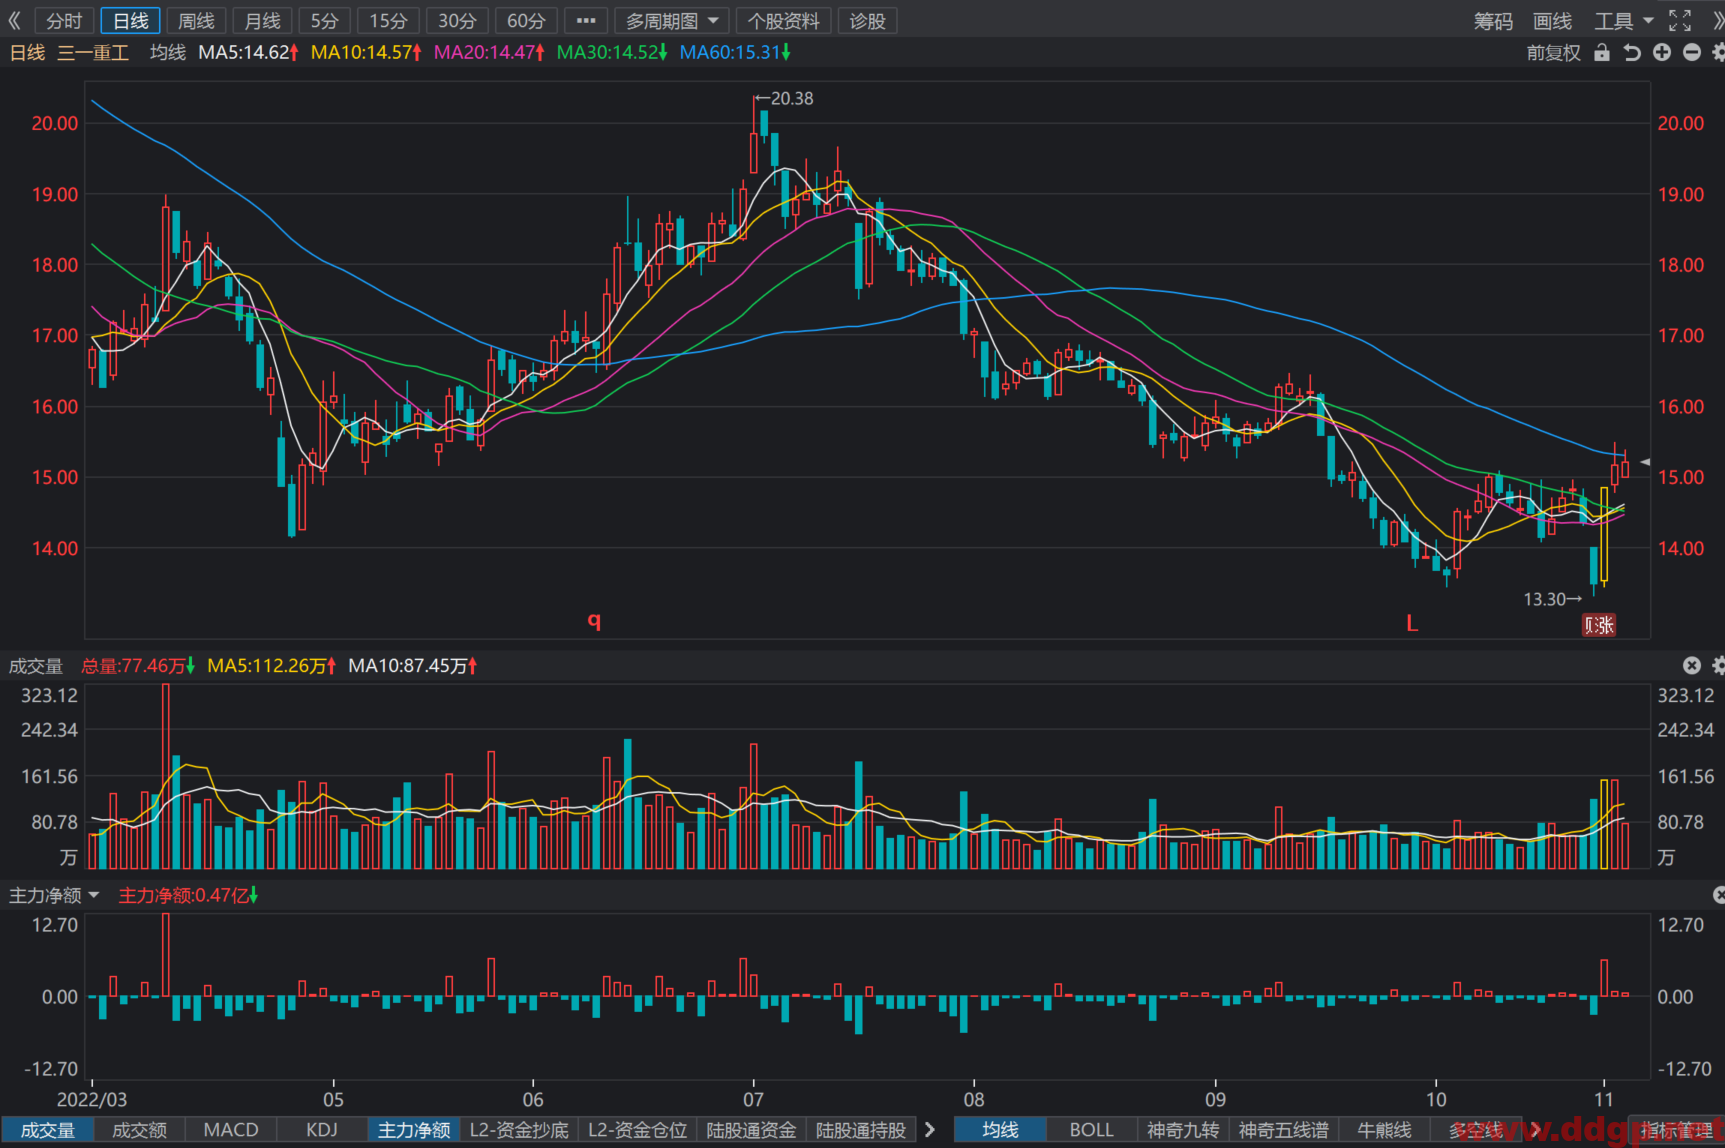This screenshot has height=1148, width=1725.
Task: Click the current-price arrow marker on the right axis
Action: coord(1645,462)
